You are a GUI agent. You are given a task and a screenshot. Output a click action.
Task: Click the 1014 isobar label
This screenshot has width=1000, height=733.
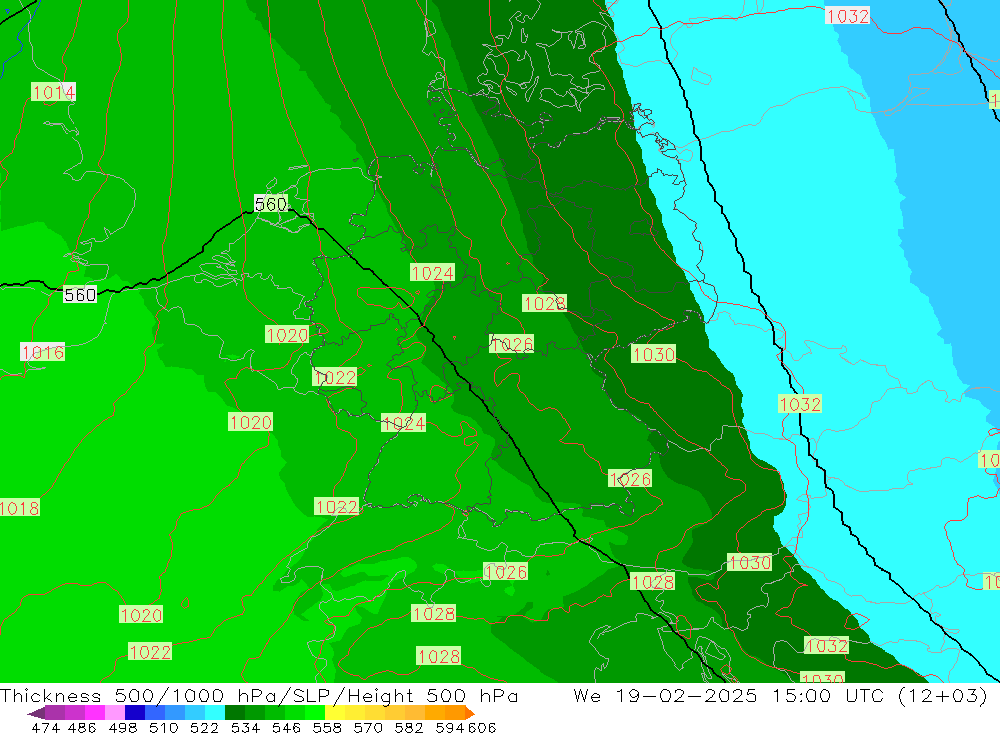[x=54, y=92]
